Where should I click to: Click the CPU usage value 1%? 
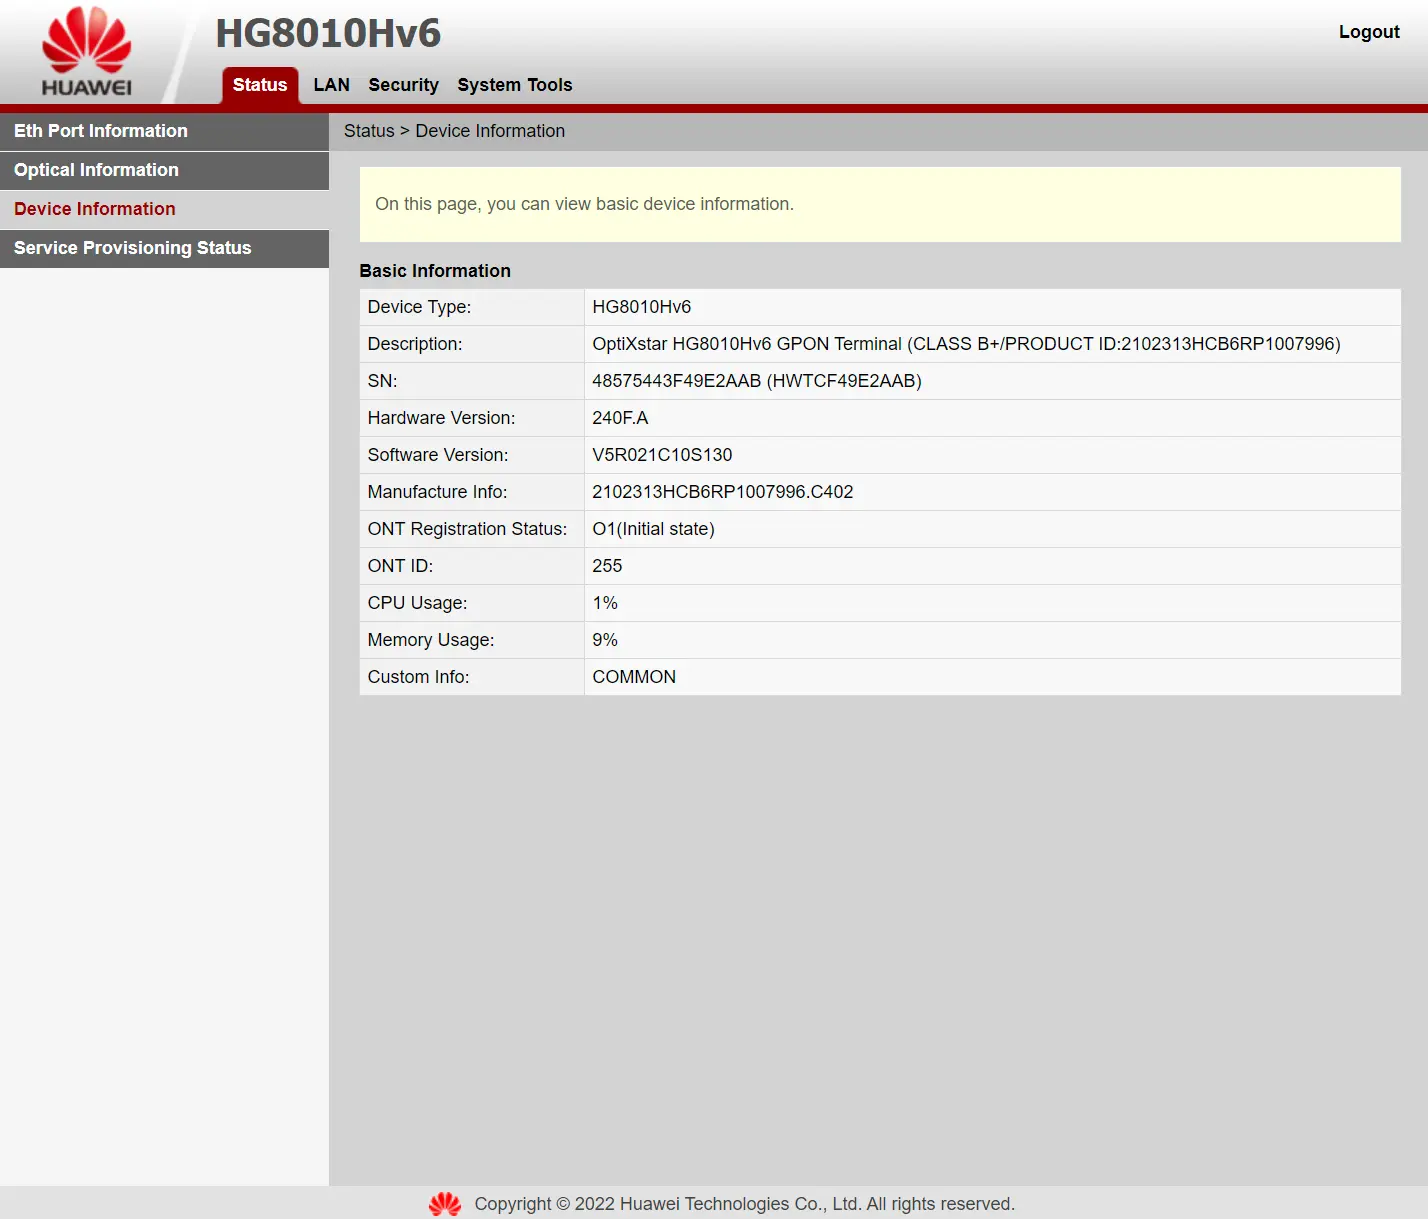(605, 603)
